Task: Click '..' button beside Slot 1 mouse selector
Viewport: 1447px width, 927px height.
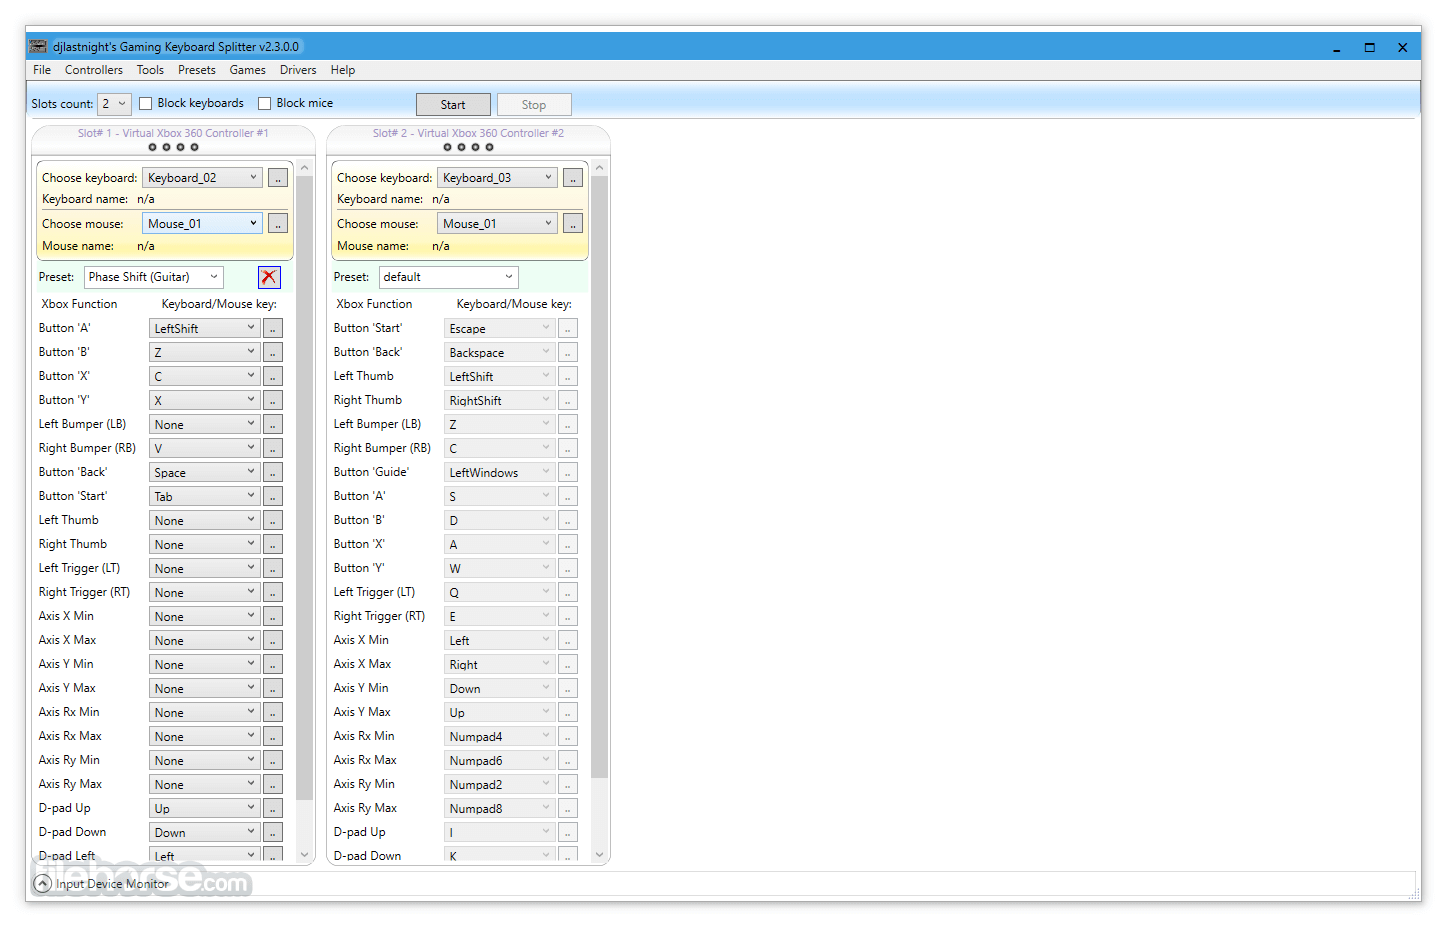Action: (278, 224)
